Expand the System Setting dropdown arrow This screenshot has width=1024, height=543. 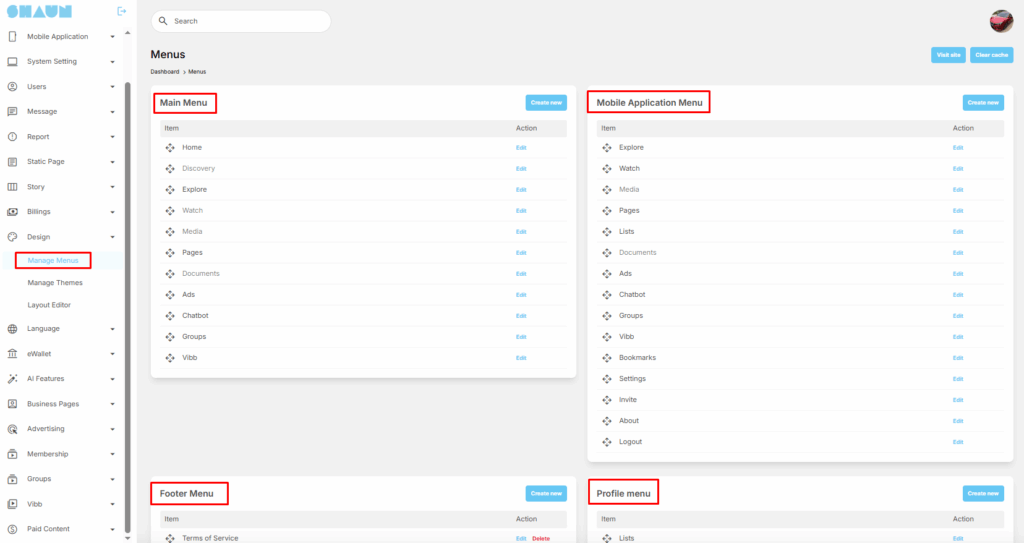point(112,62)
